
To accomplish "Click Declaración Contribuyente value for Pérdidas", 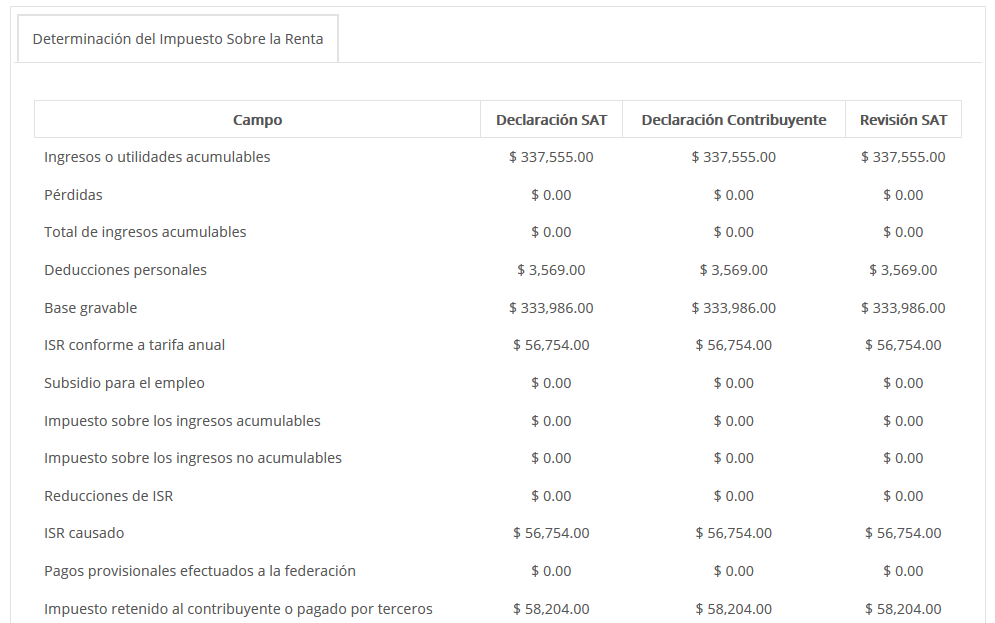I will click(734, 195).
